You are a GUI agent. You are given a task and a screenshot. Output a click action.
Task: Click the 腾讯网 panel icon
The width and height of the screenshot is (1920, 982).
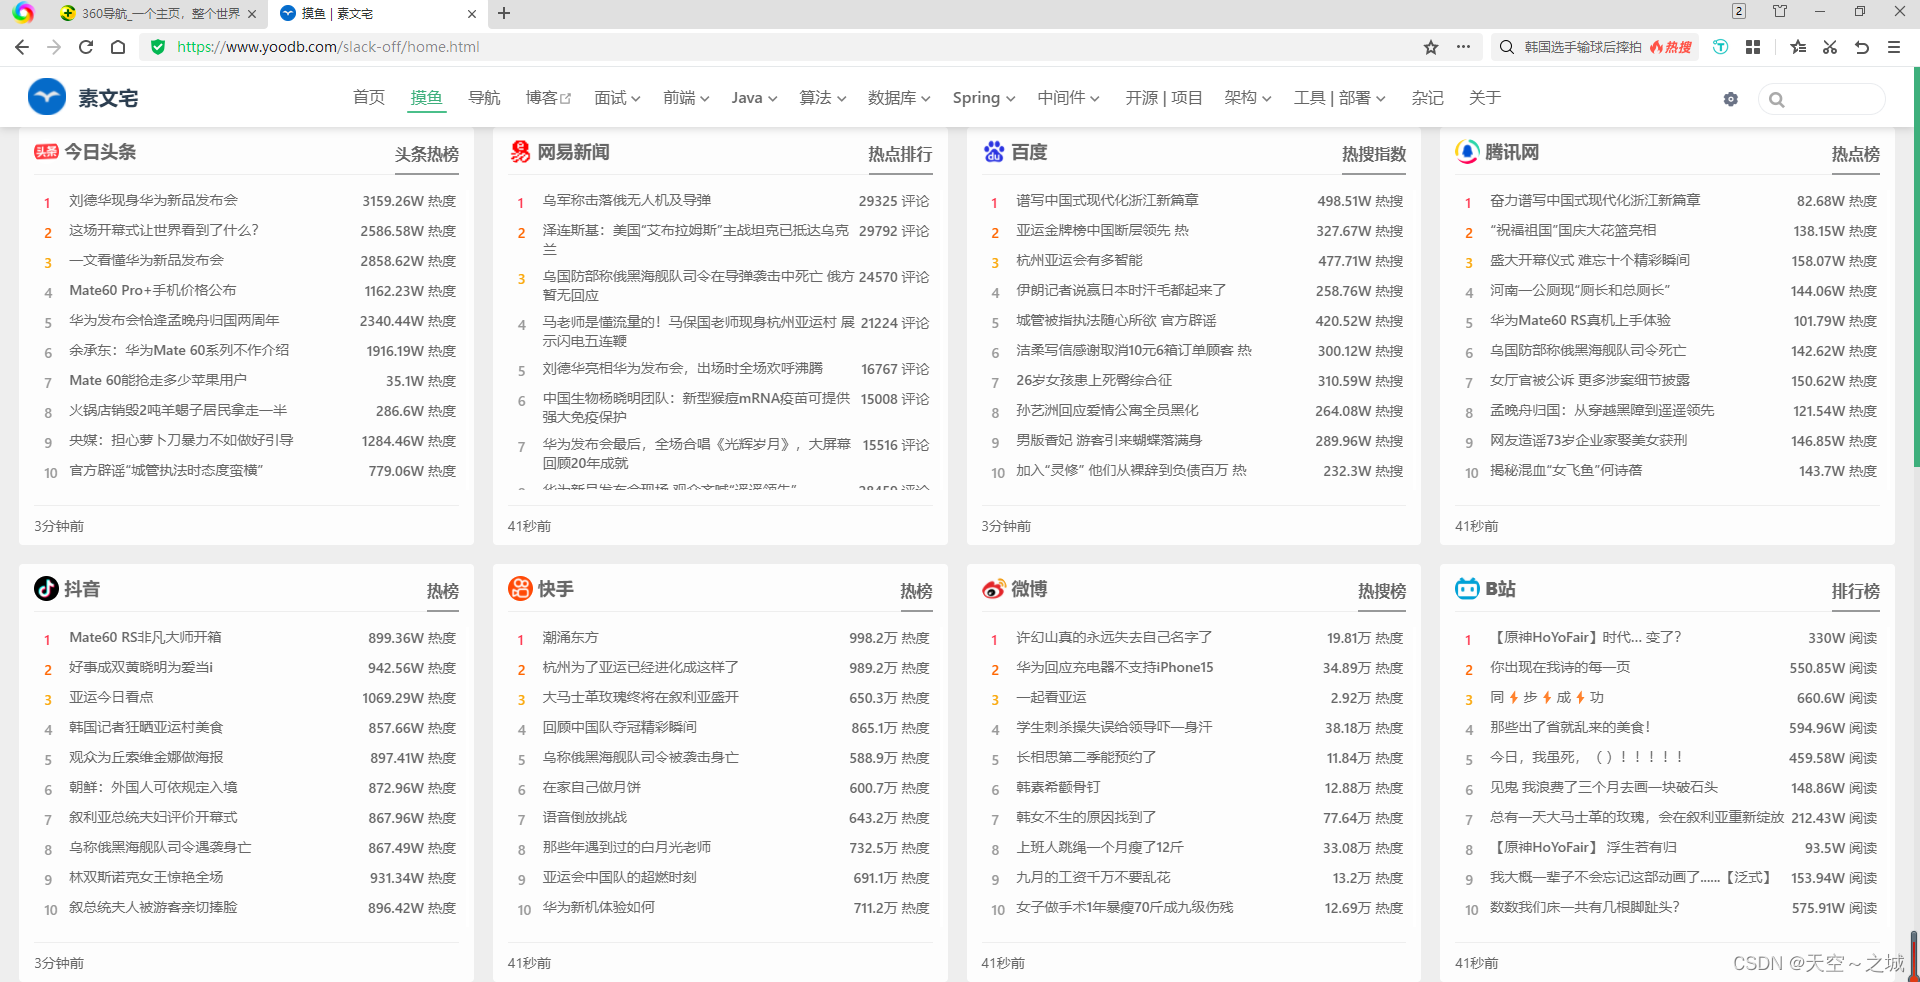point(1467,151)
